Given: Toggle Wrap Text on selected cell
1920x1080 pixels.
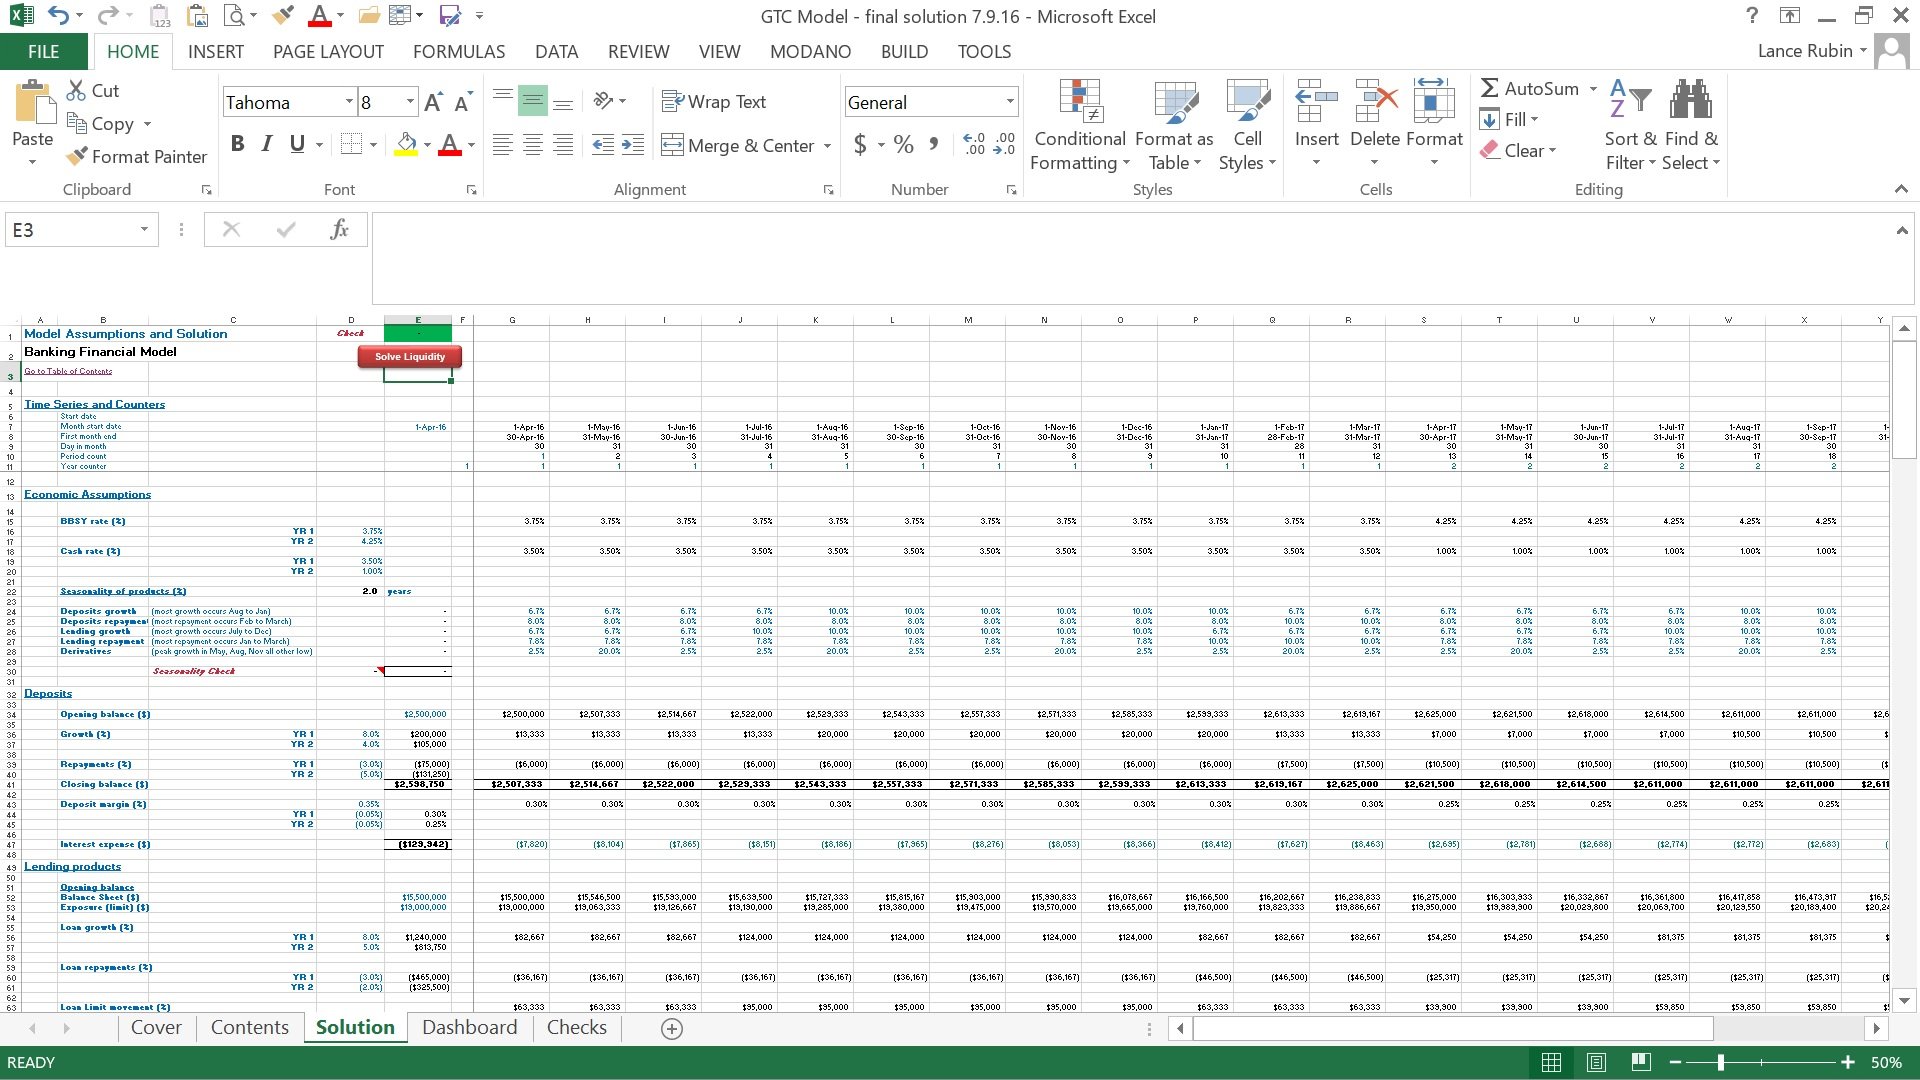Looking at the screenshot, I should pyautogui.click(x=714, y=101).
